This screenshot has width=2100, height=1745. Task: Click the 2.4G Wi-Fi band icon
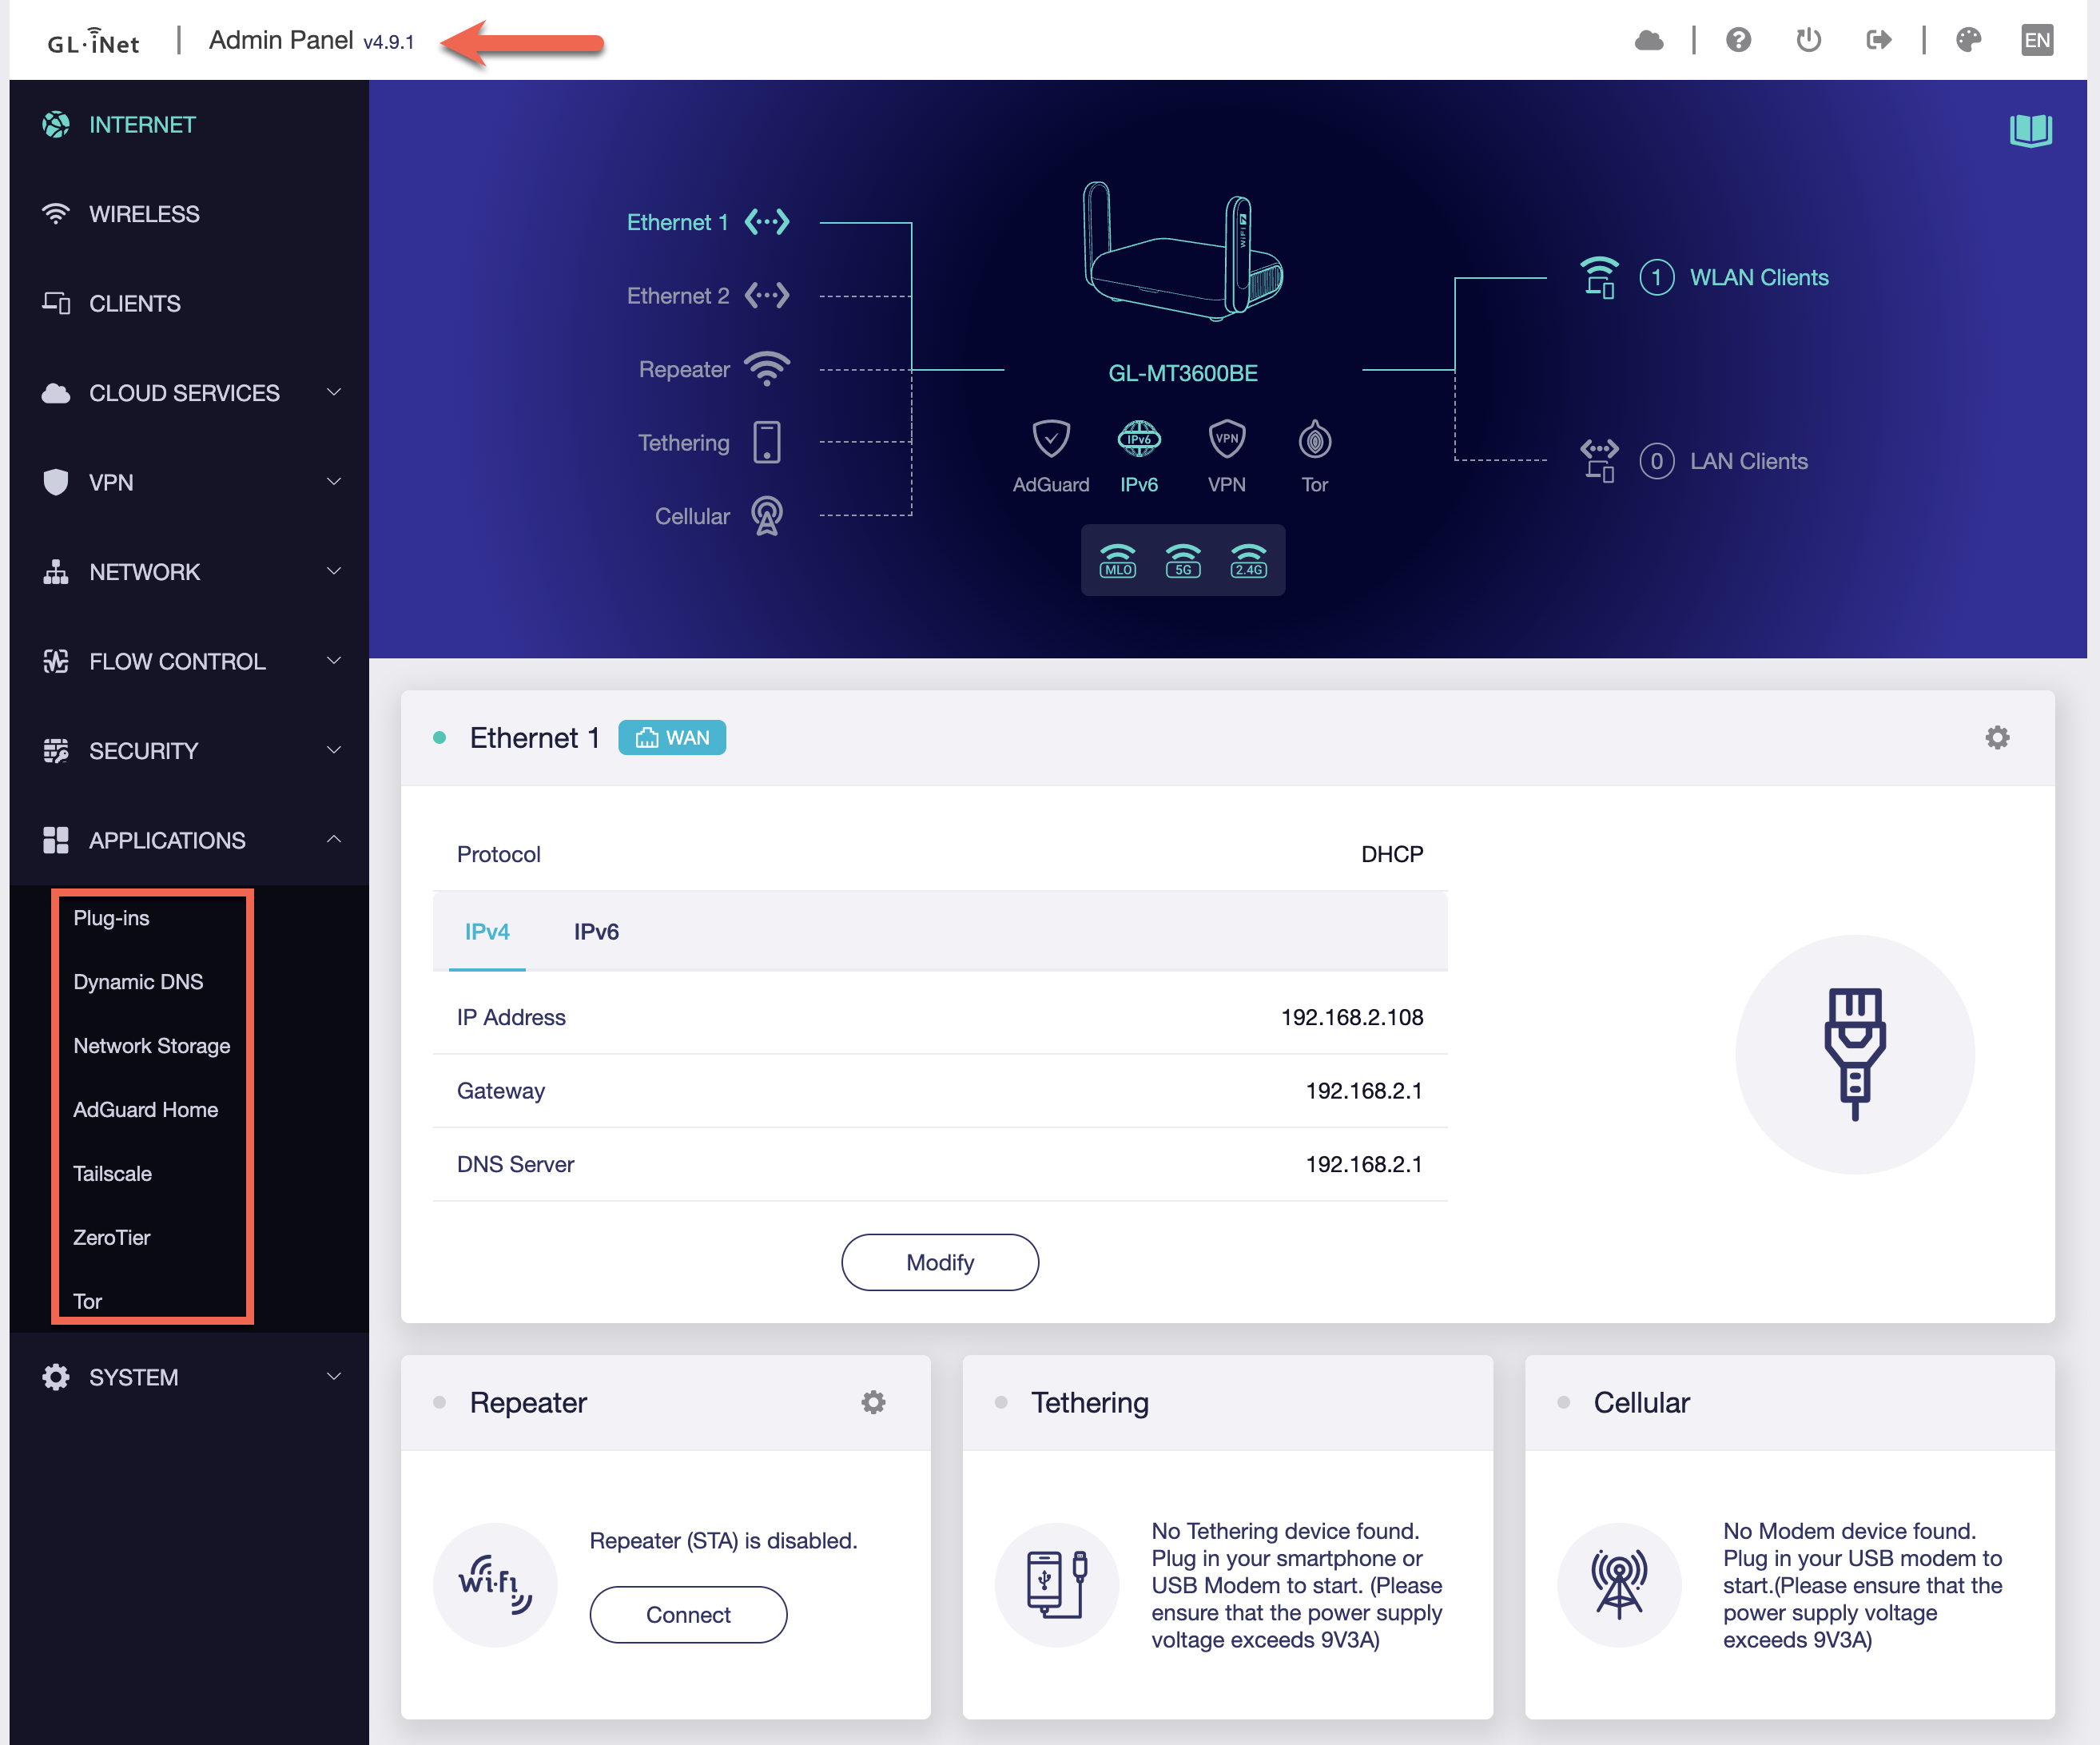pos(1249,561)
